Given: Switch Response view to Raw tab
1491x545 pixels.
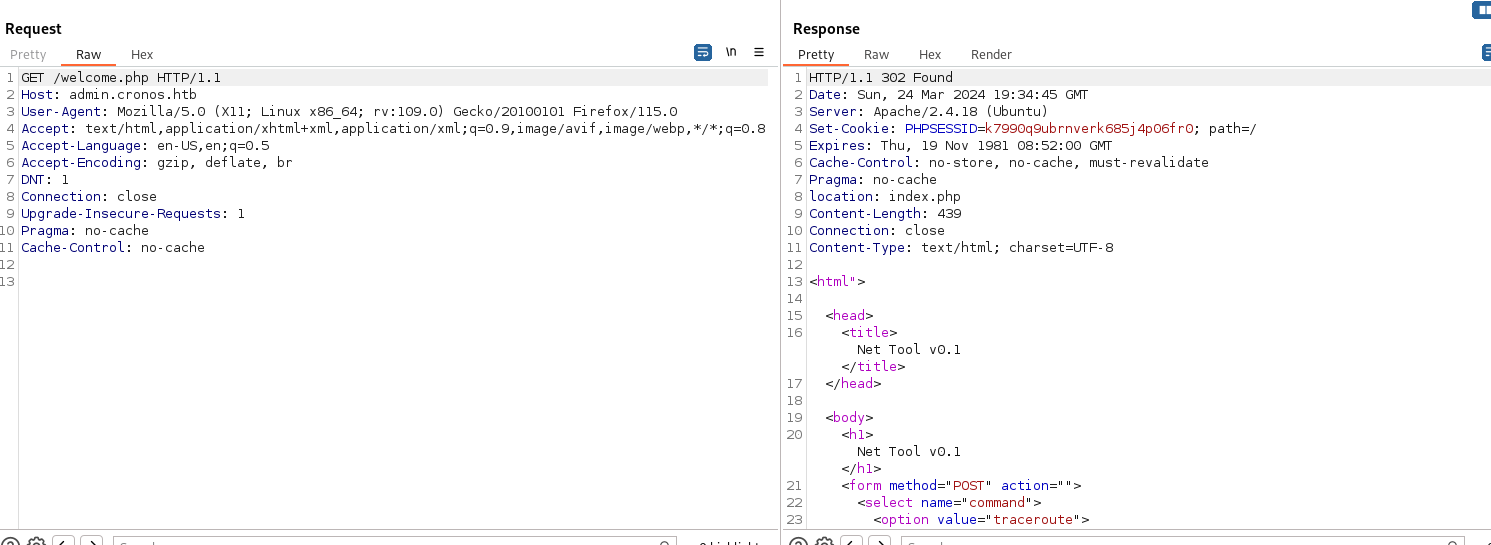Looking at the screenshot, I should point(876,55).
